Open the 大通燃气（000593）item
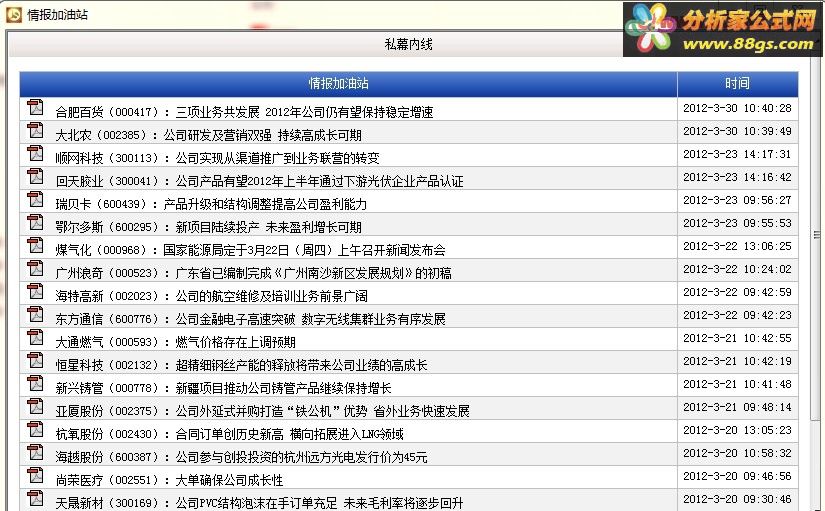Screen dimensions: 825x511 tap(175, 342)
